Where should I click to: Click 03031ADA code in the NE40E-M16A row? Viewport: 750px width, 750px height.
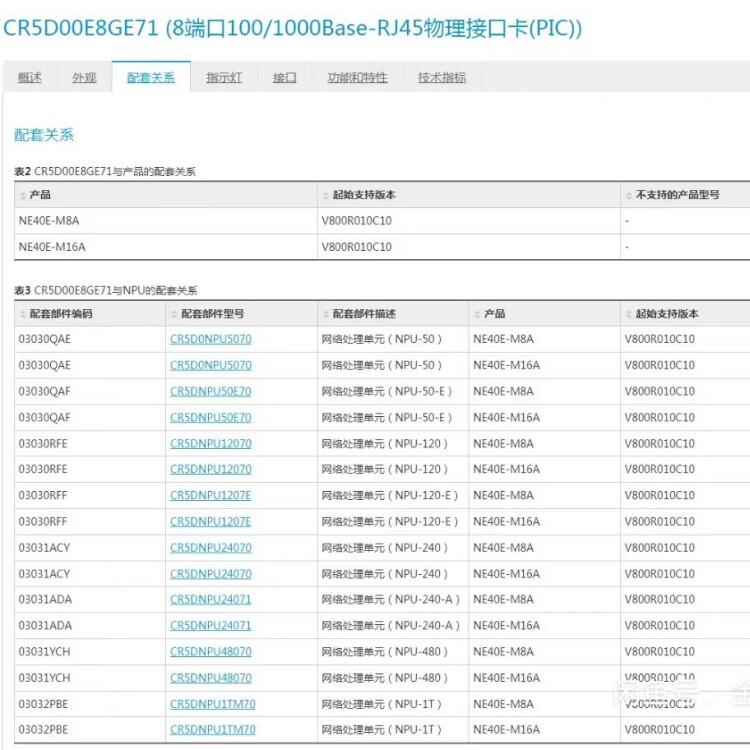[45, 626]
